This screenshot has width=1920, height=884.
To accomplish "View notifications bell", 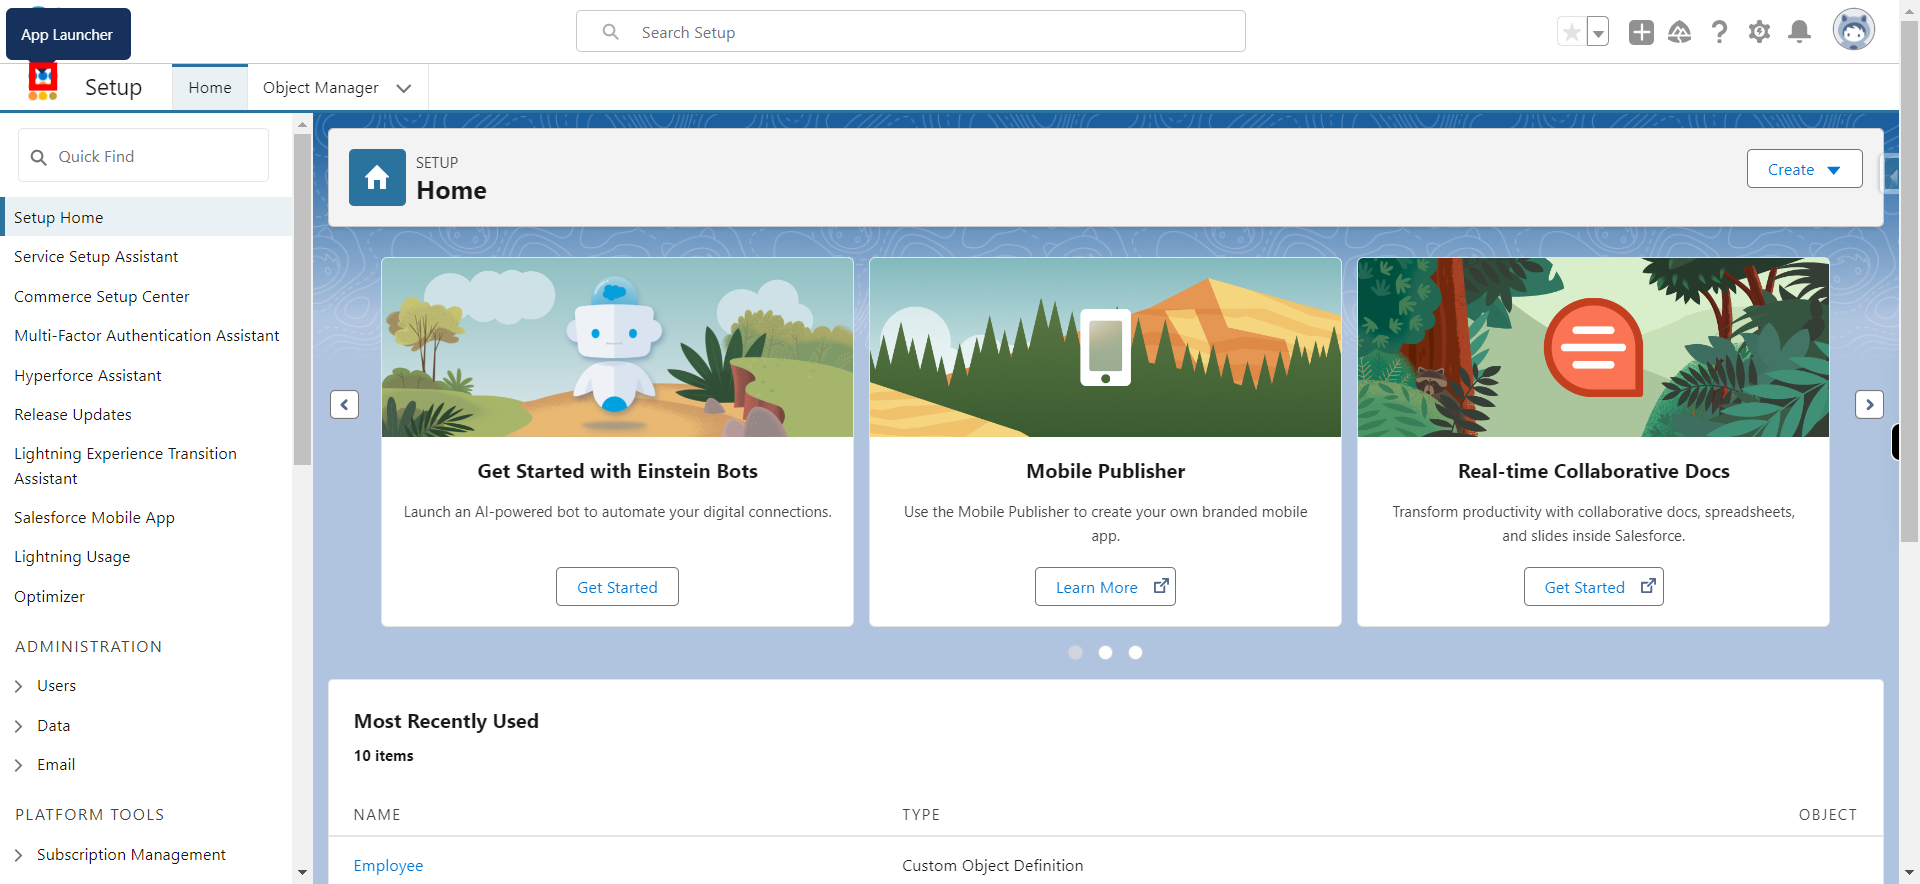I will click(1800, 33).
